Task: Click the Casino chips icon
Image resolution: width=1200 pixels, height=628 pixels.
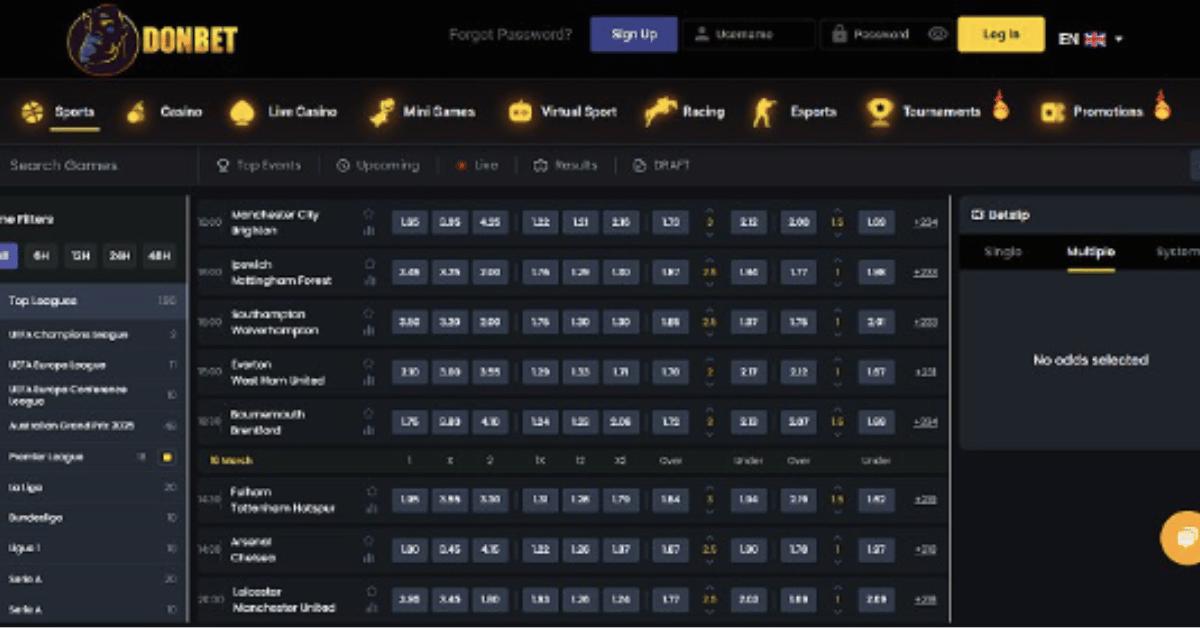Action: 136,112
